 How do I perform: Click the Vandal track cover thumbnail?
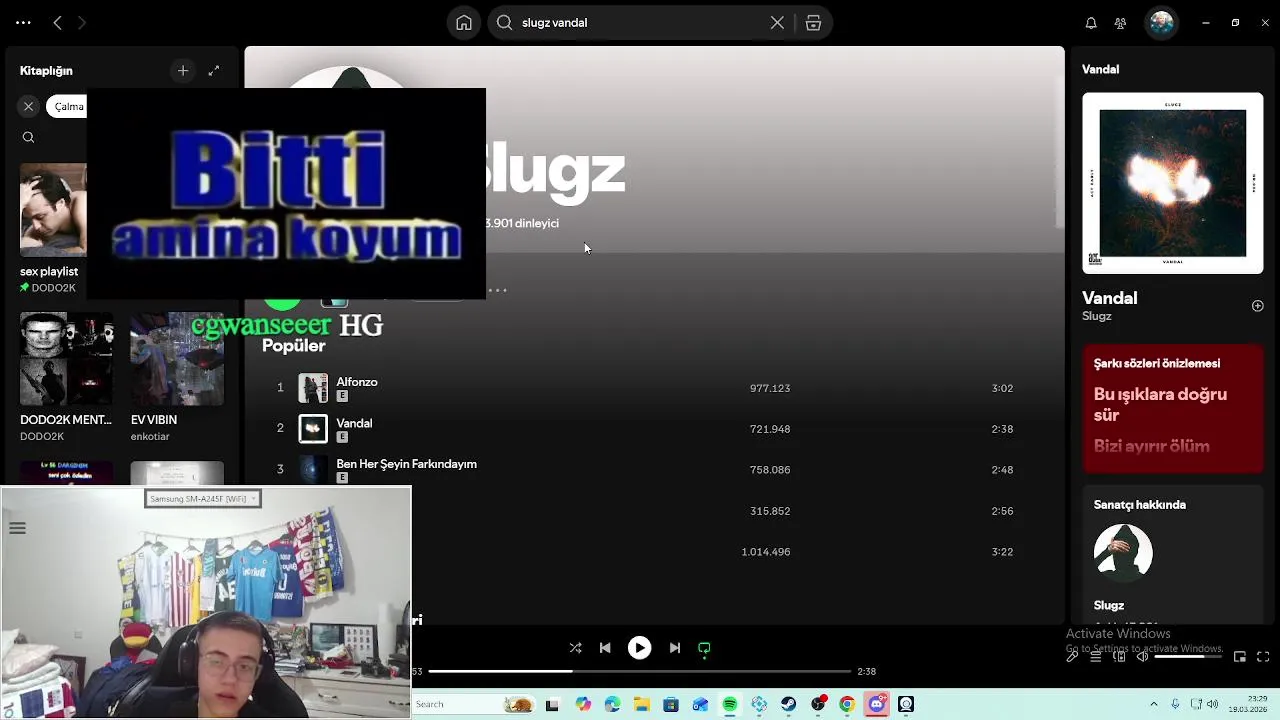pyautogui.click(x=313, y=429)
